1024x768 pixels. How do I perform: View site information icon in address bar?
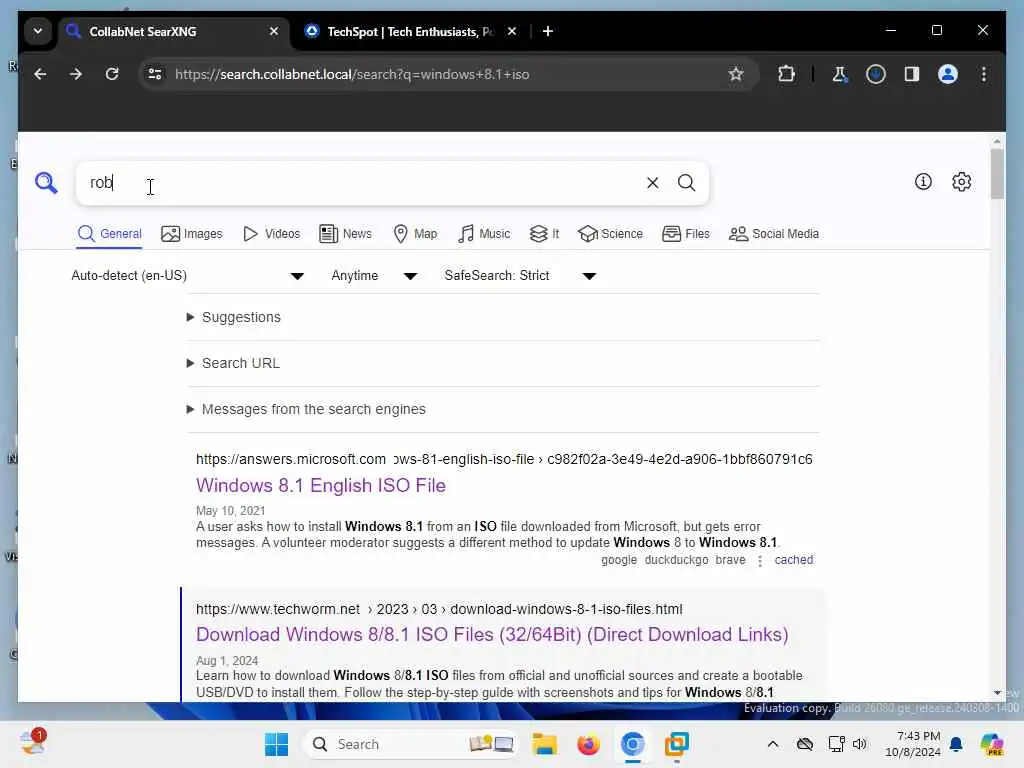tap(155, 74)
